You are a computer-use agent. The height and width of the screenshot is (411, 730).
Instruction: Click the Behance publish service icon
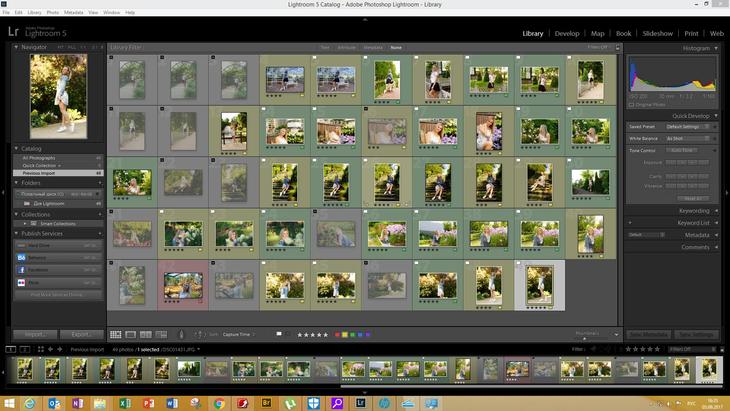coord(20,257)
